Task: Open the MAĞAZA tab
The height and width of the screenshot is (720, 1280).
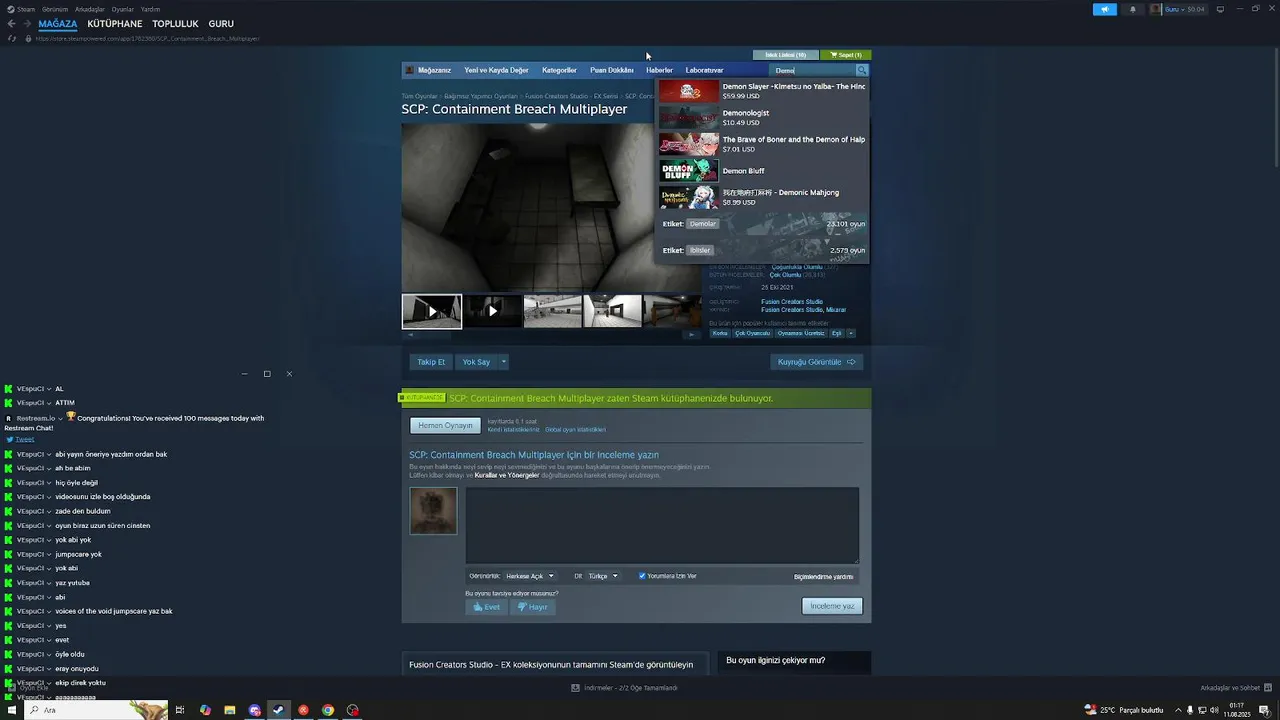Action: (x=58, y=24)
